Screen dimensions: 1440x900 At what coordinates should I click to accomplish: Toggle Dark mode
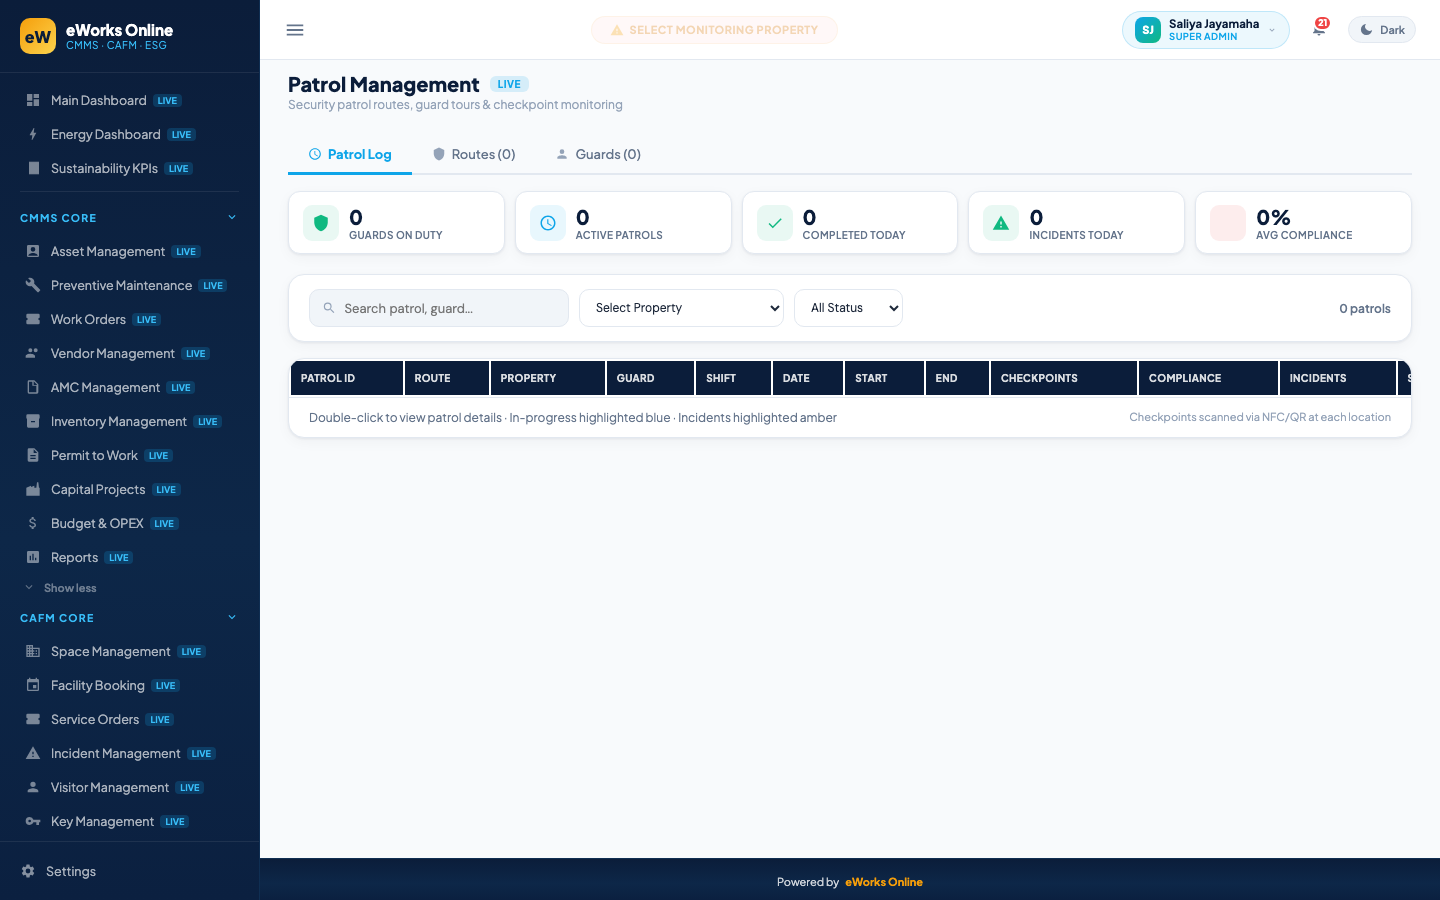1382,30
